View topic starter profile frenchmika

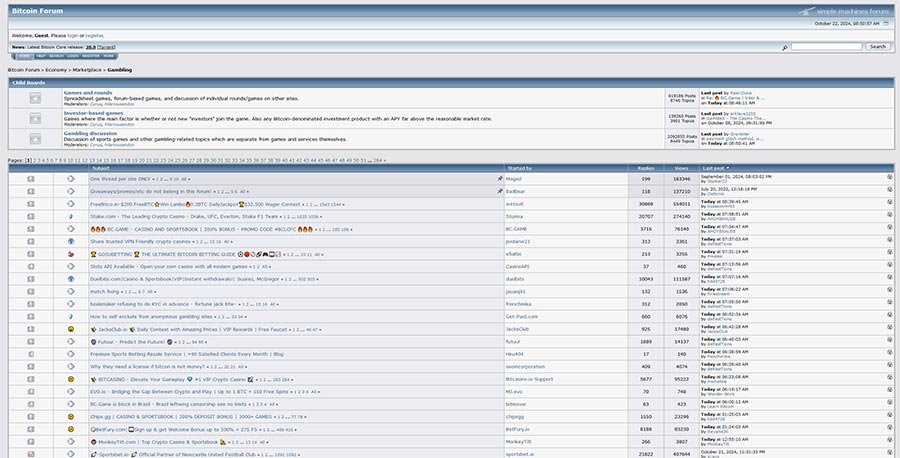pyautogui.click(x=518, y=304)
